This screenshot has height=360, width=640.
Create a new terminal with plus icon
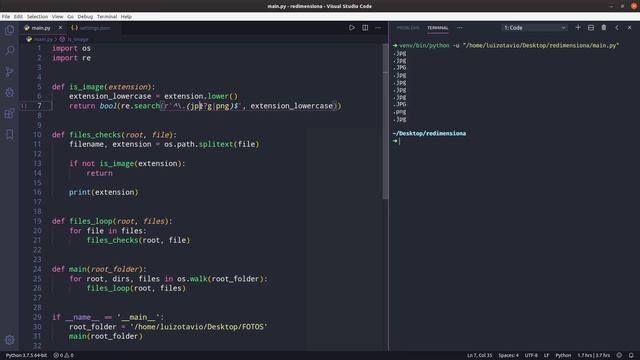(578, 28)
